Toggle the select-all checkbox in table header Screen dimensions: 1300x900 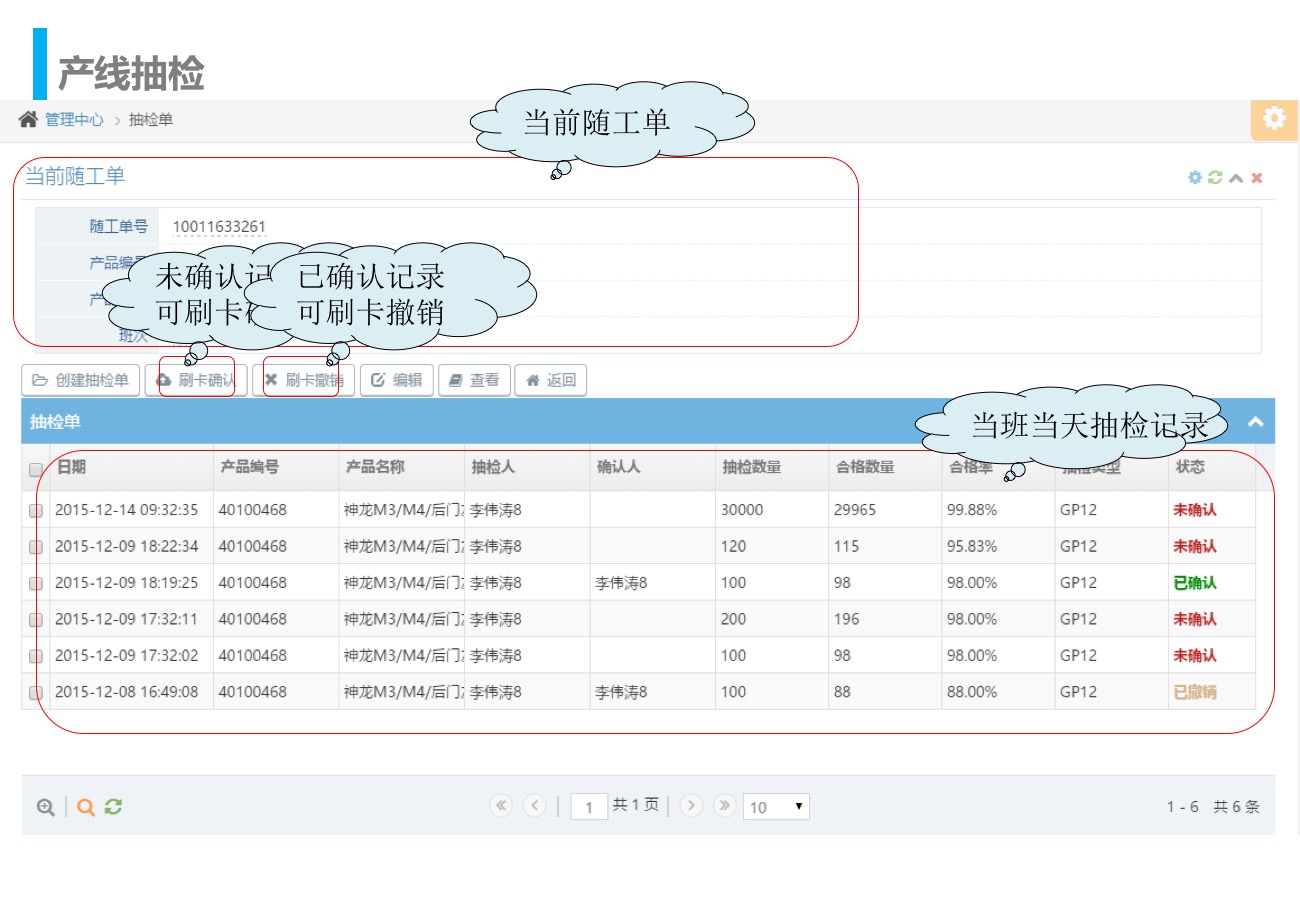click(x=36, y=469)
